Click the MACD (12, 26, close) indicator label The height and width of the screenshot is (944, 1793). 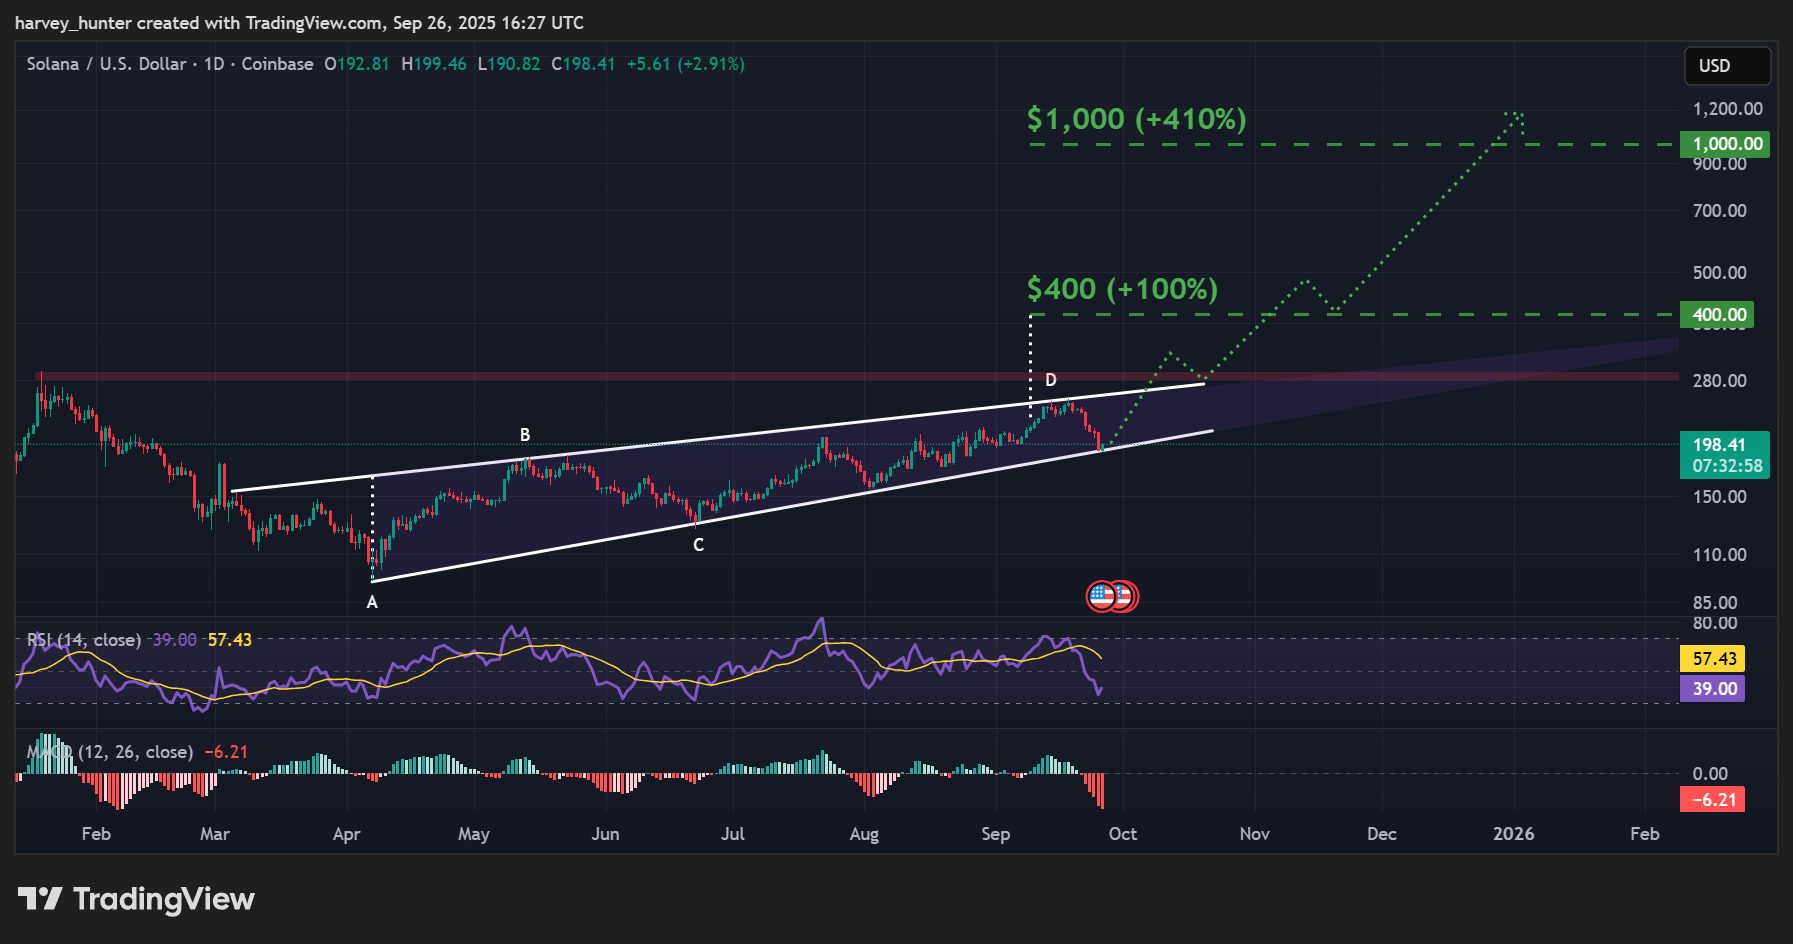pos(110,752)
